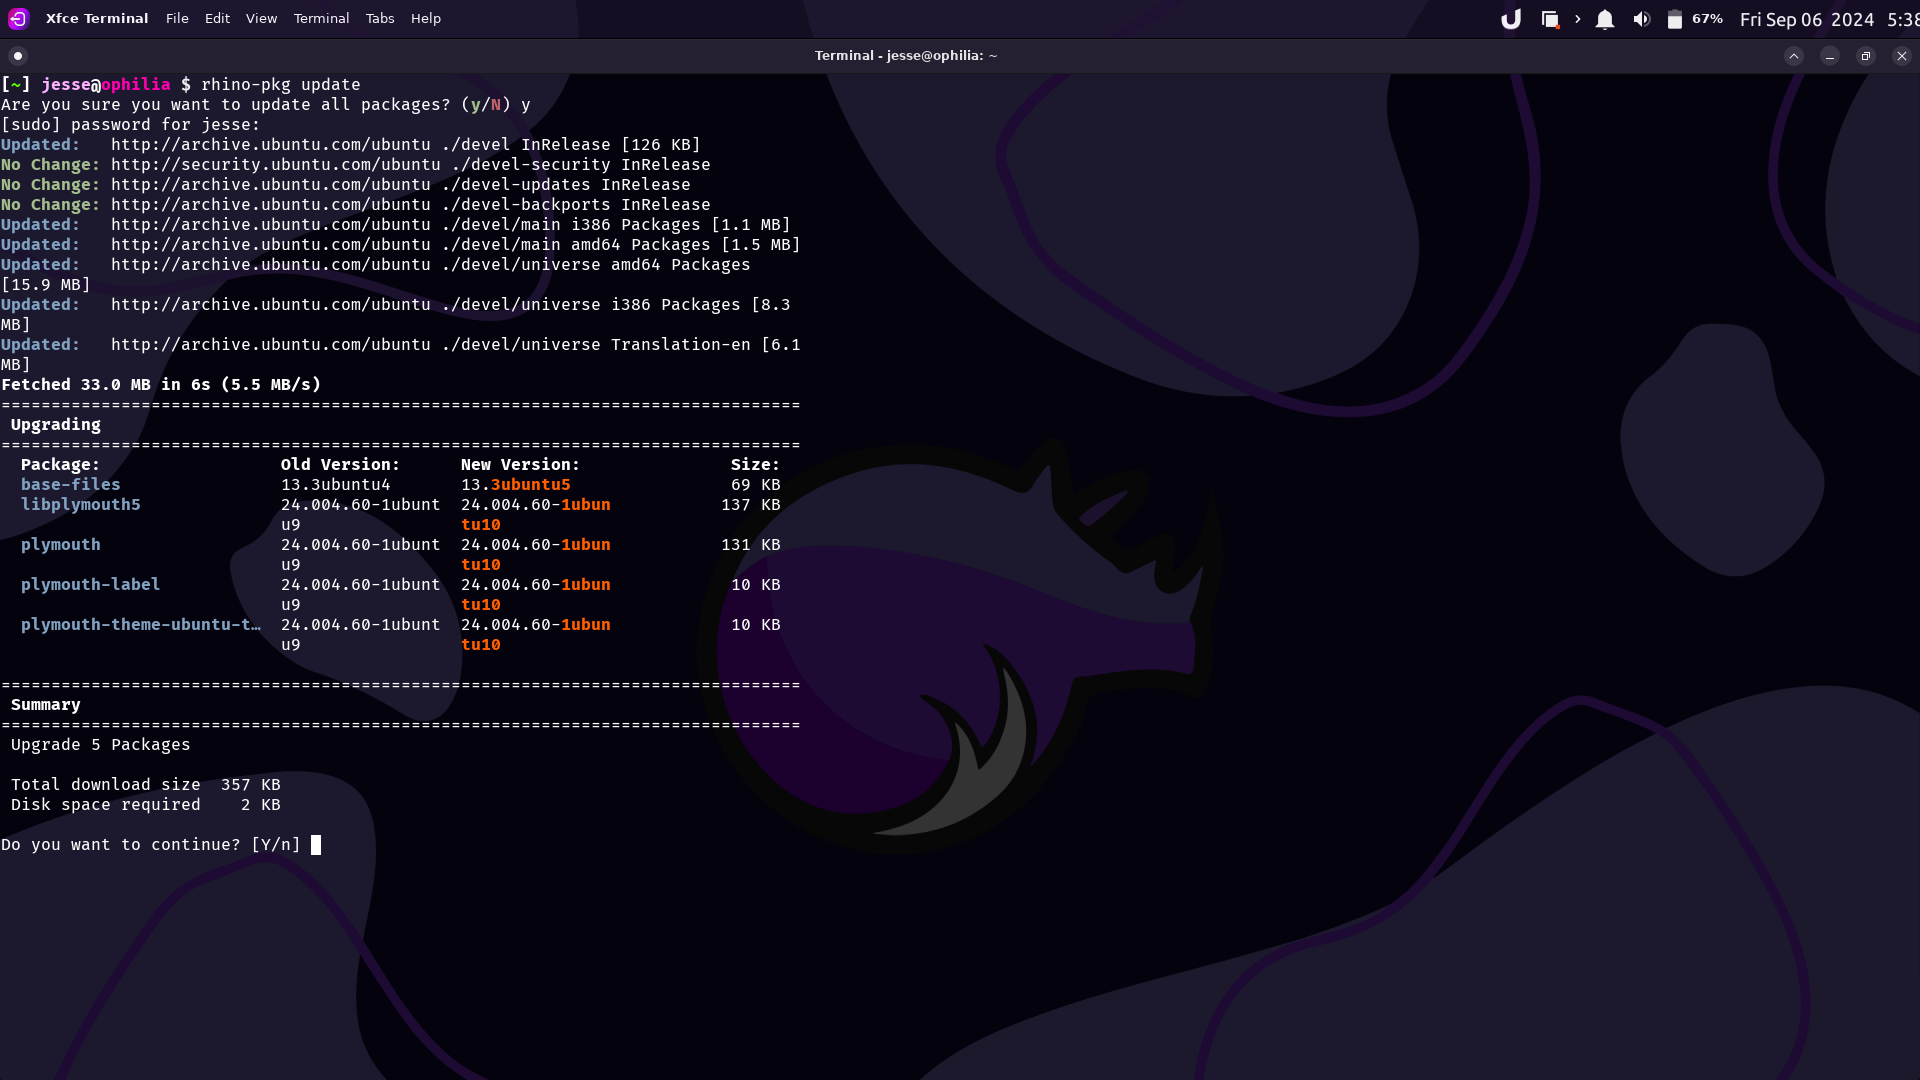Expand hidden tray icons with the chevron
Viewport: 1920px width, 1080px height.
coord(1577,19)
